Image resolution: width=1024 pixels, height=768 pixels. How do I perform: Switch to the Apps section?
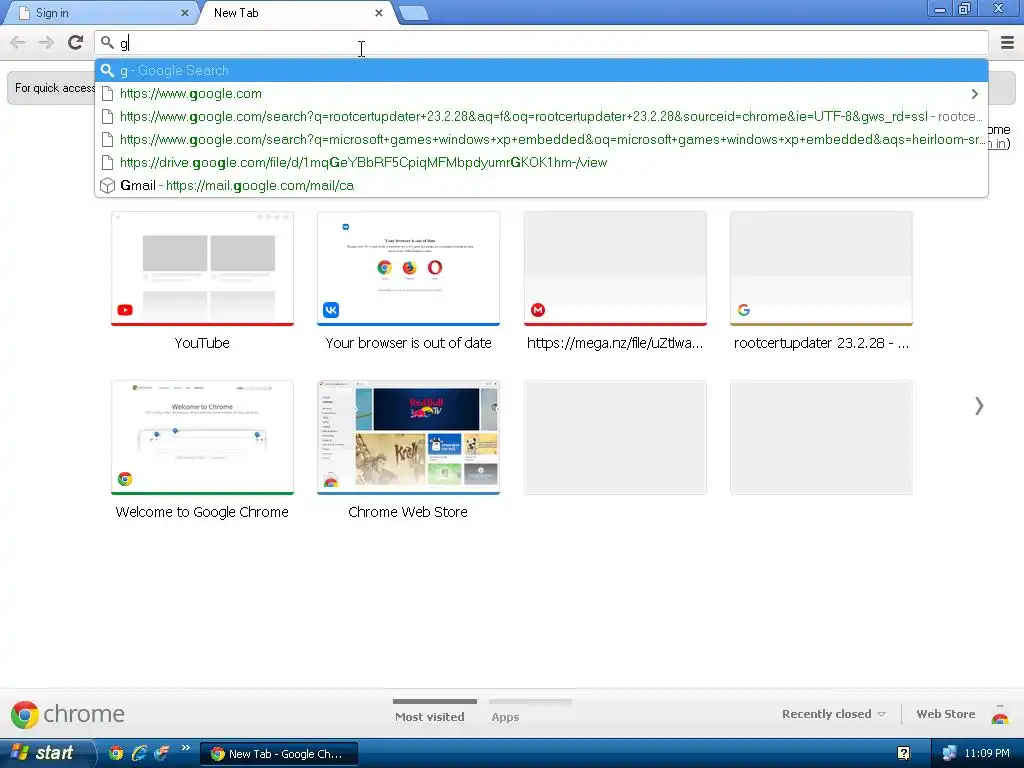coord(505,716)
